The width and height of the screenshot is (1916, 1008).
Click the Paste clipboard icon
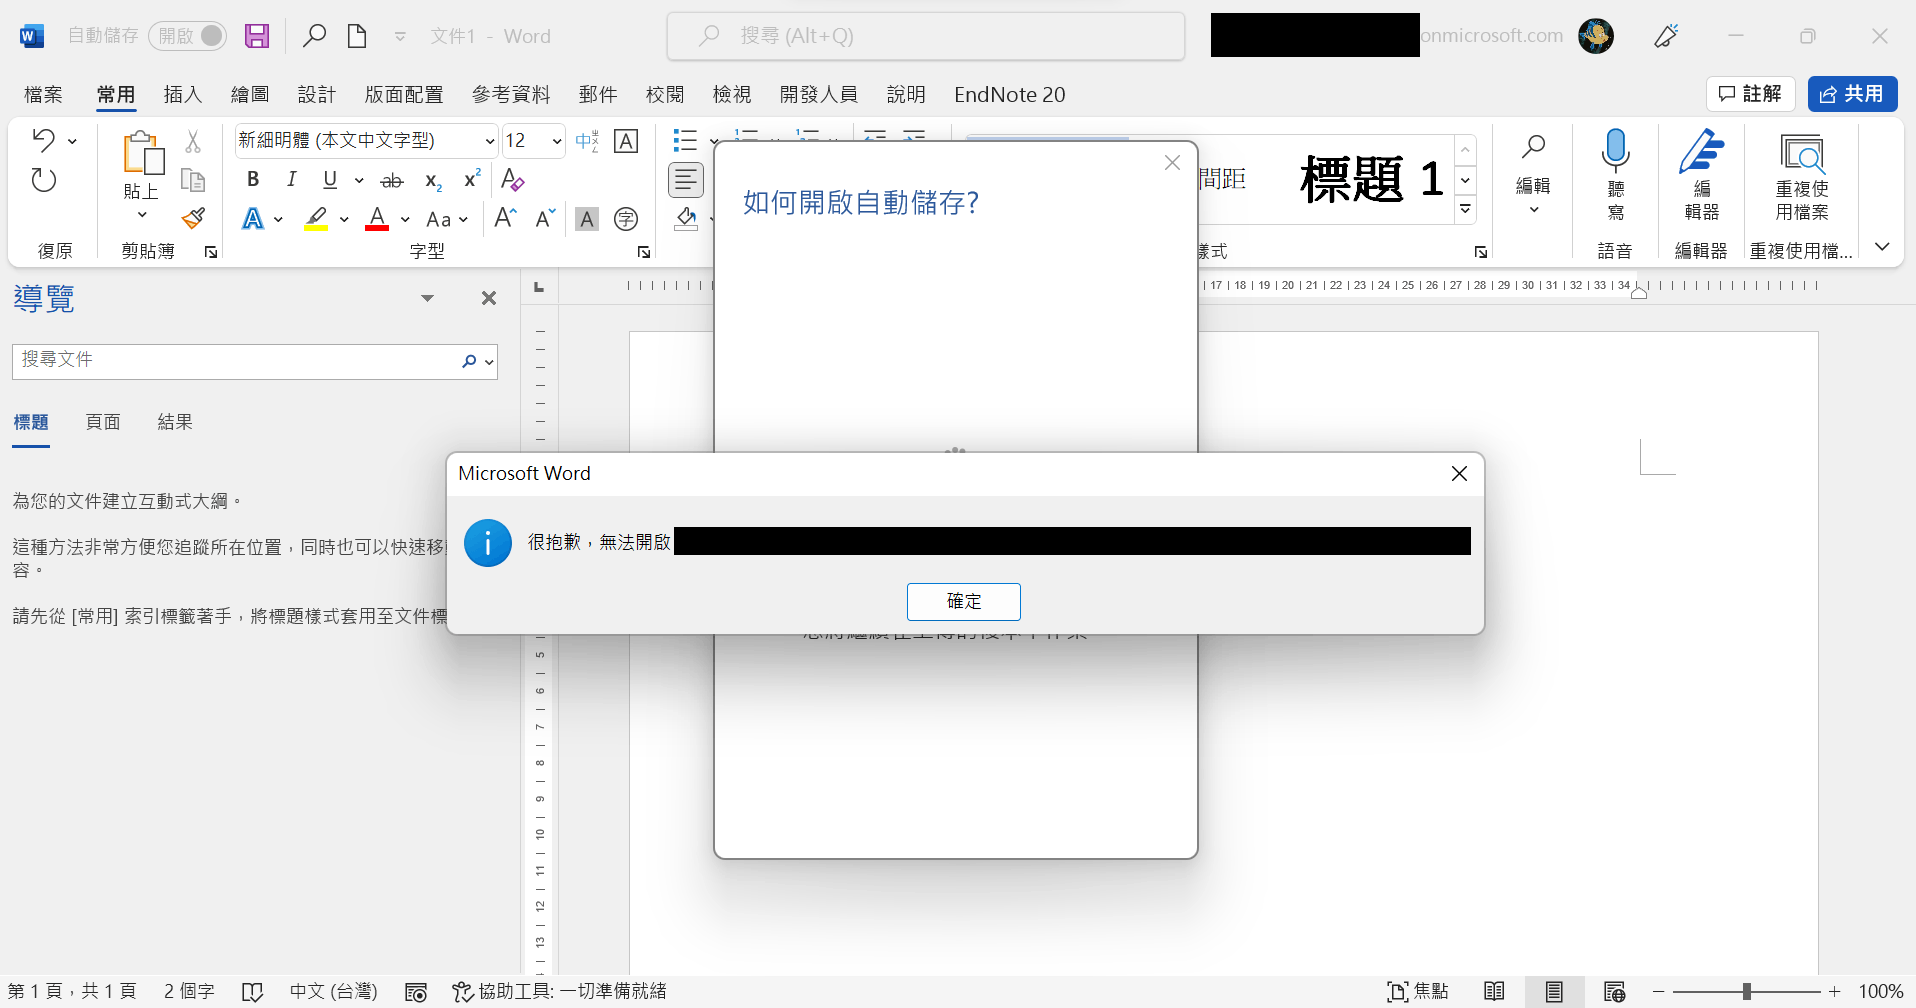(x=143, y=154)
